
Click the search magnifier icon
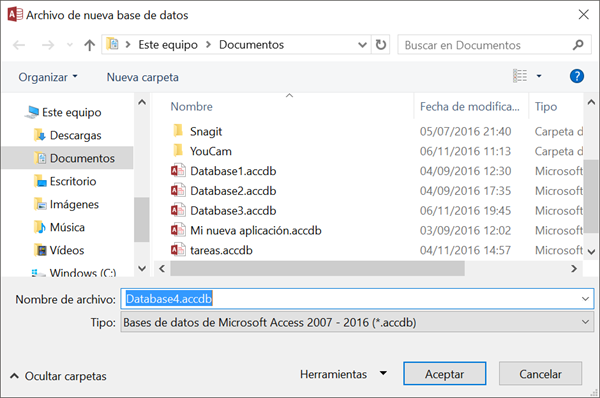tap(578, 45)
